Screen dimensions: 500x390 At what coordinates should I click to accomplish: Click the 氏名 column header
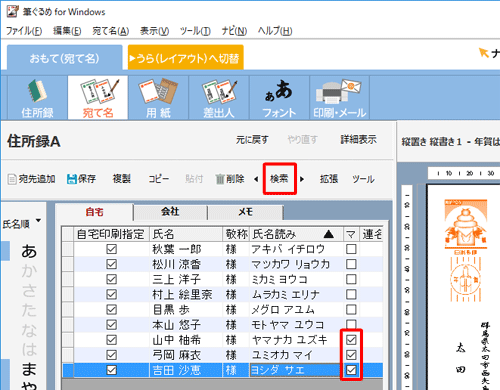coord(186,234)
